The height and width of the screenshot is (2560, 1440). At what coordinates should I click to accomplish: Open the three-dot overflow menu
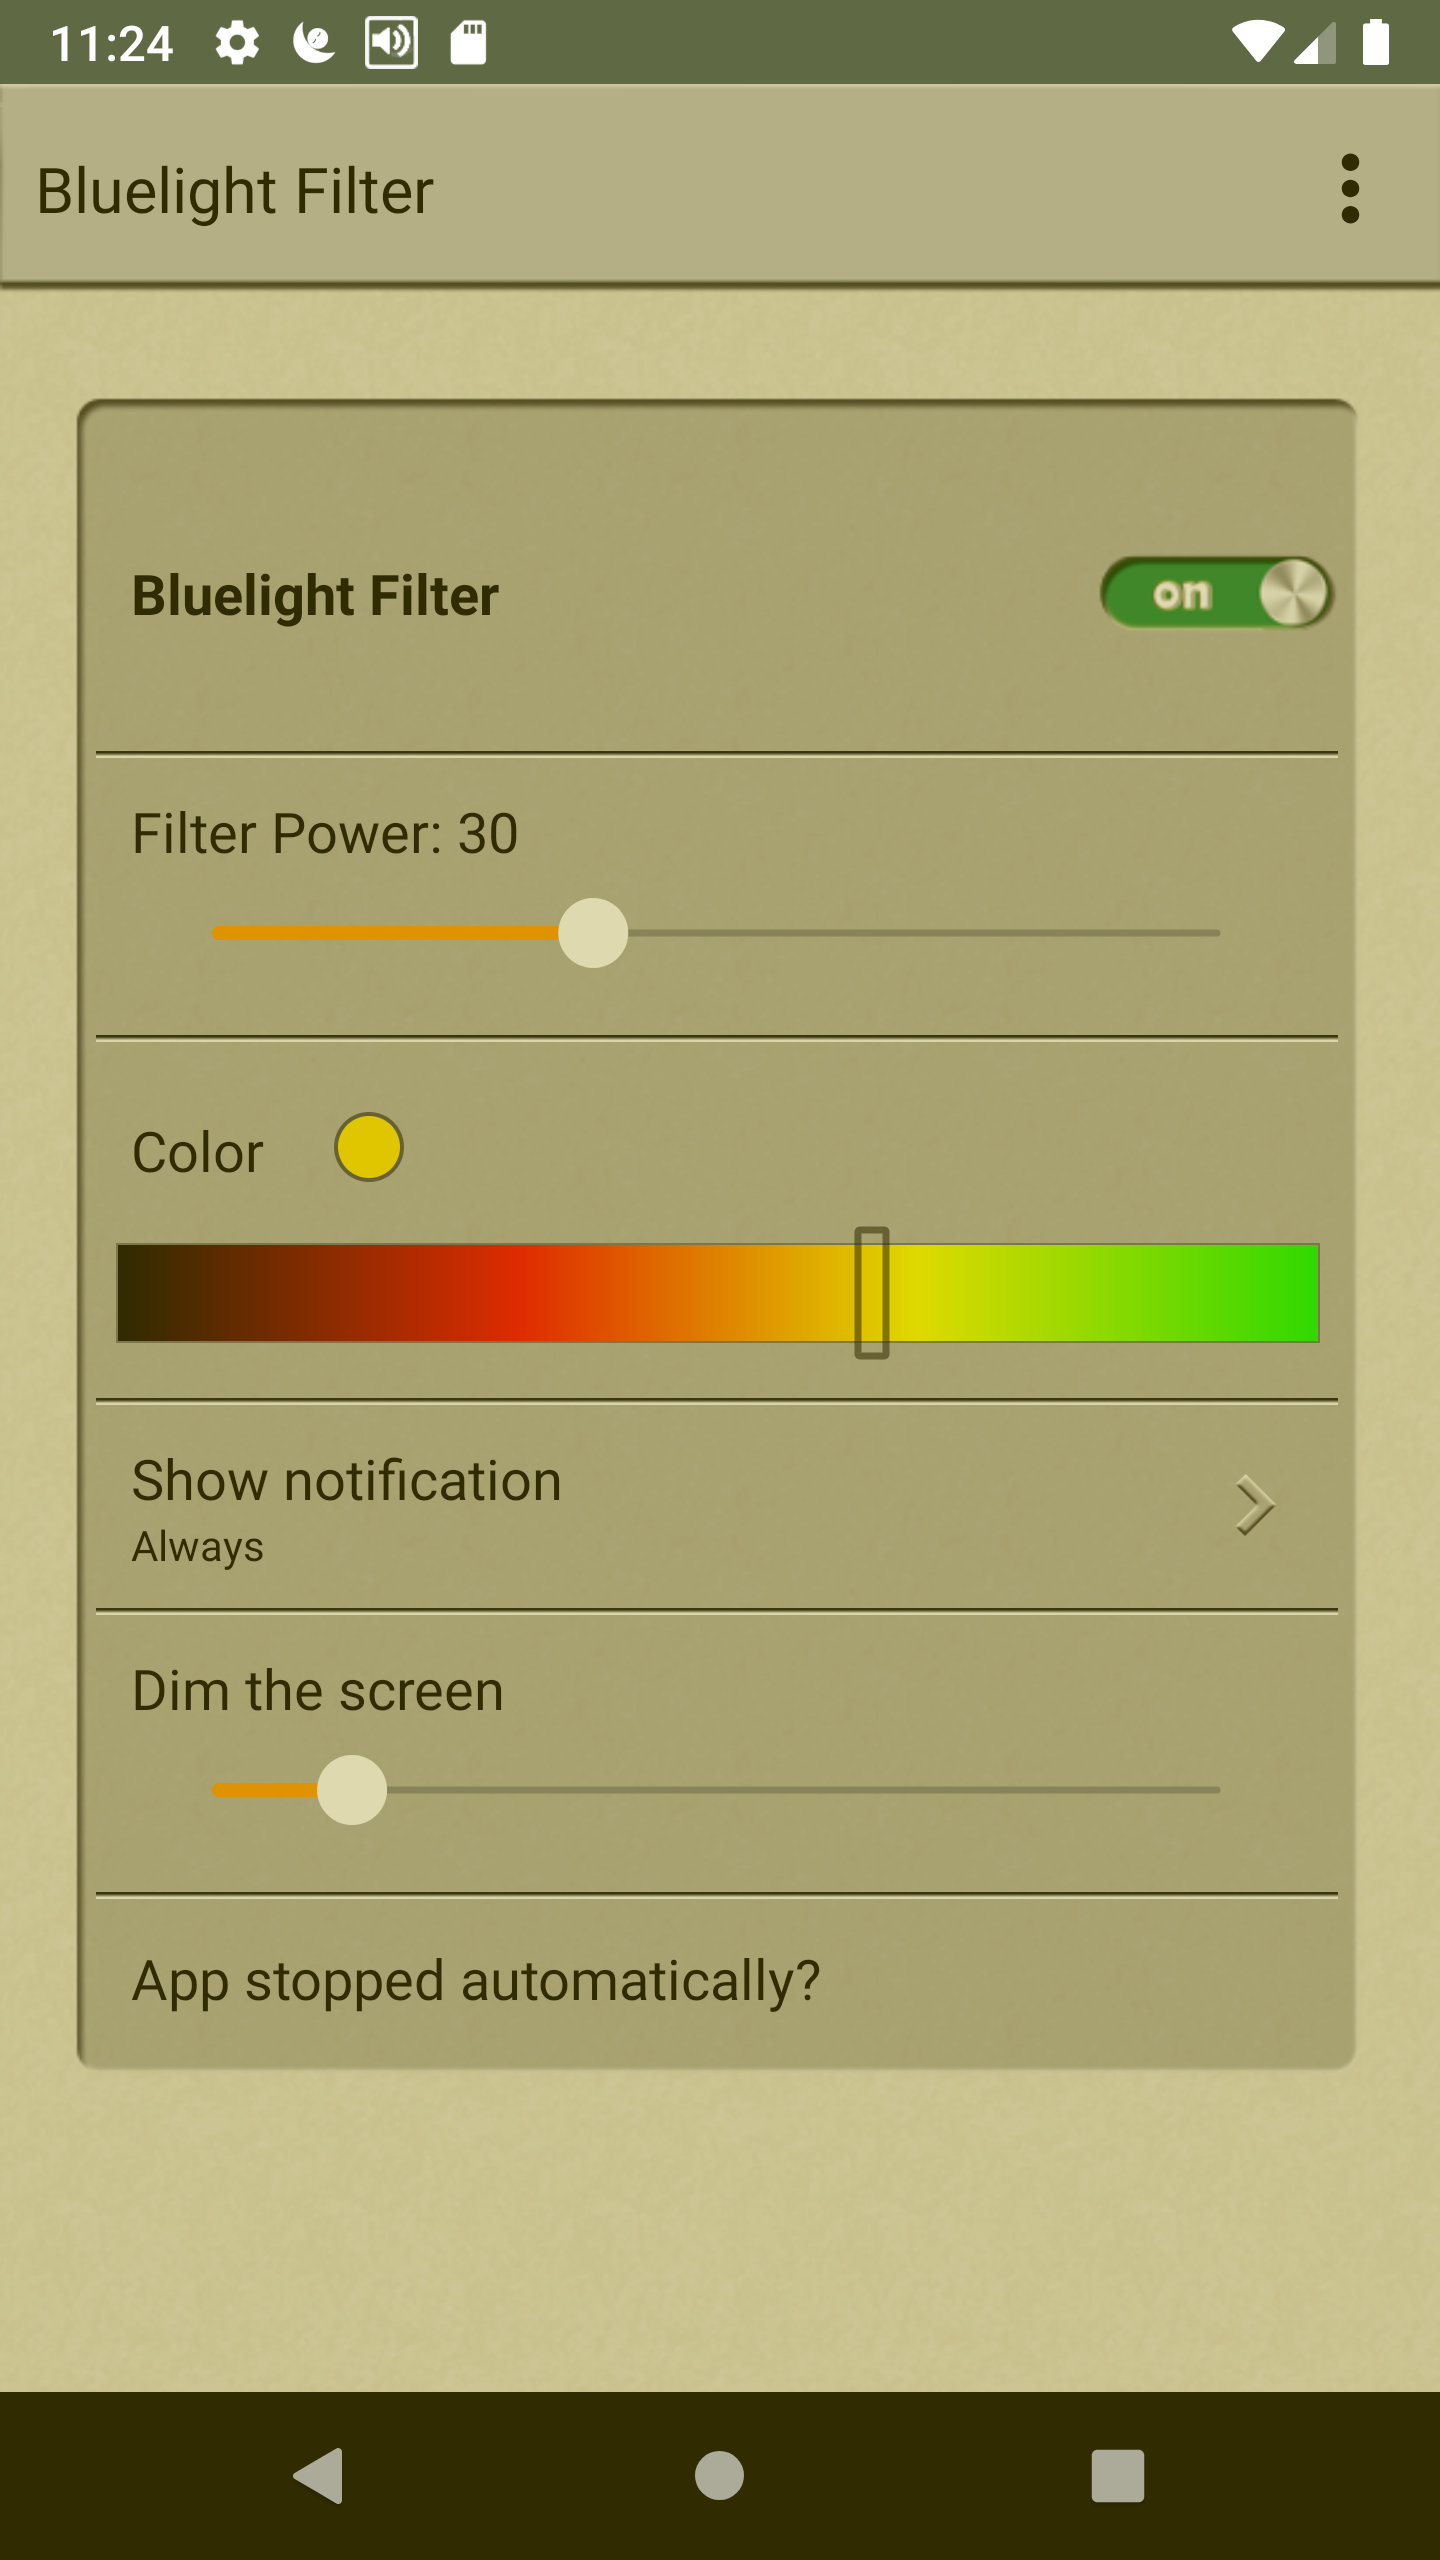(1350, 188)
